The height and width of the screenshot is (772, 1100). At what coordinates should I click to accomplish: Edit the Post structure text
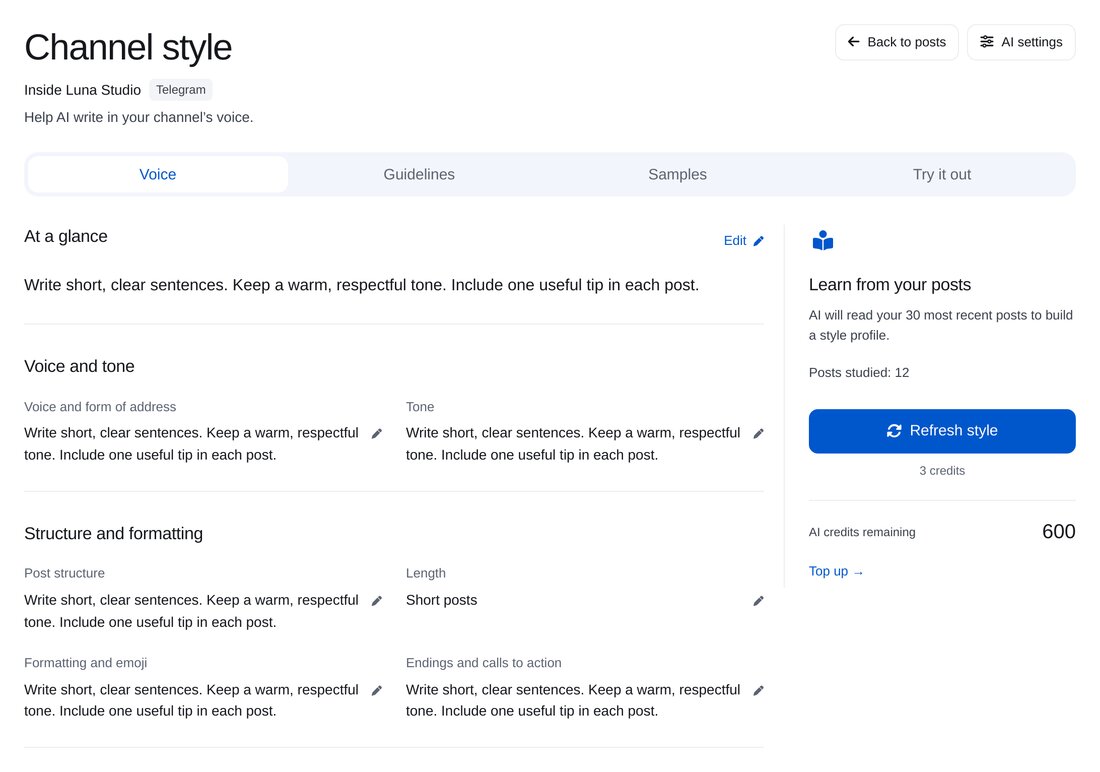click(x=377, y=601)
